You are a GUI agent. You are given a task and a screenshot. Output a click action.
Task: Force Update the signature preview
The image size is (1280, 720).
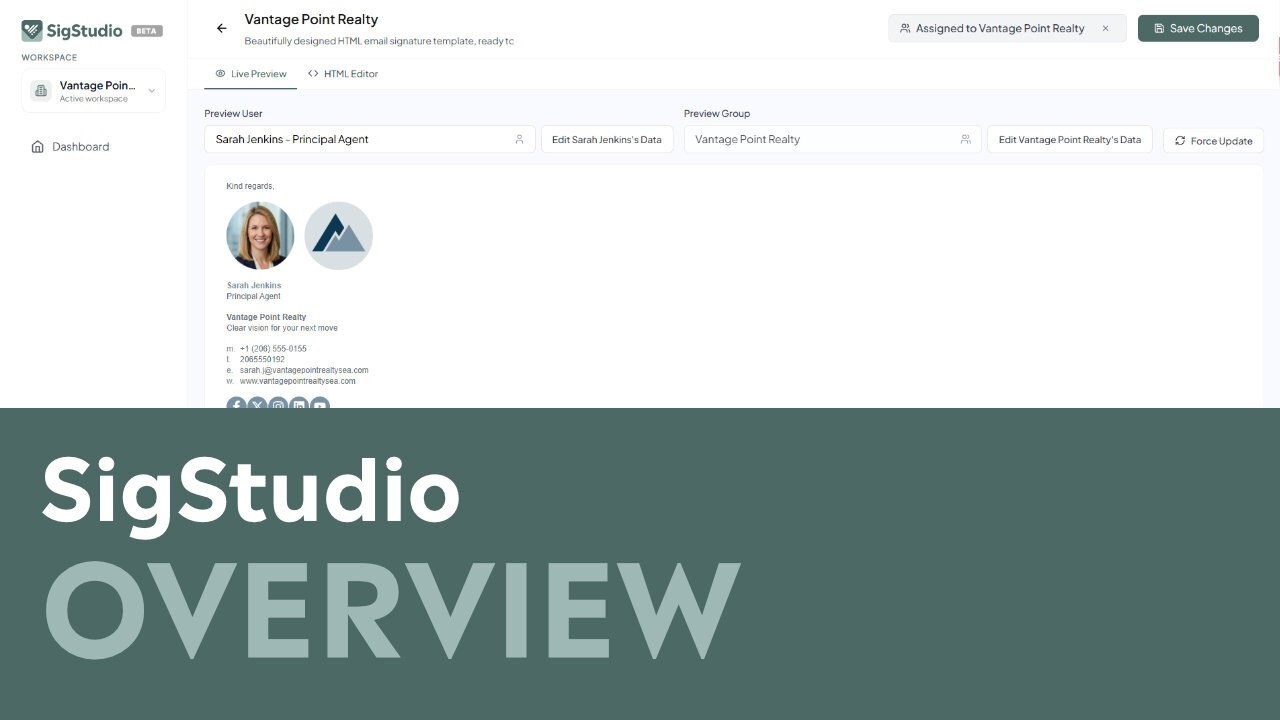point(1213,141)
